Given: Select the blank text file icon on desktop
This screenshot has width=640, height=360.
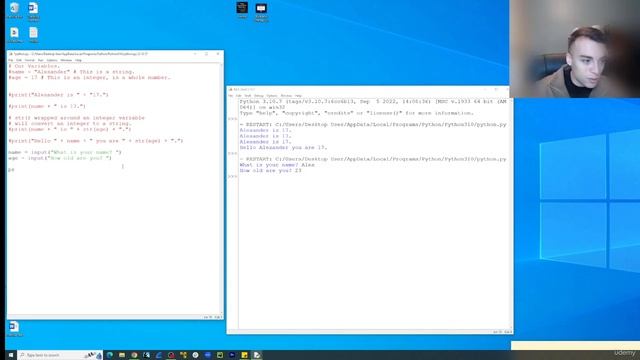Looking at the screenshot, I should coord(33,35).
